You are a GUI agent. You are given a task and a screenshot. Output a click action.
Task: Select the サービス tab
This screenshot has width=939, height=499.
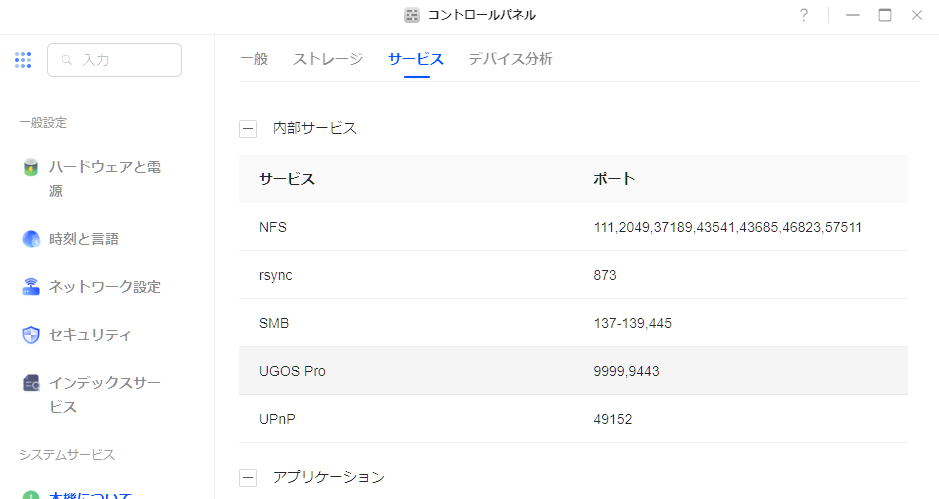tap(416, 59)
